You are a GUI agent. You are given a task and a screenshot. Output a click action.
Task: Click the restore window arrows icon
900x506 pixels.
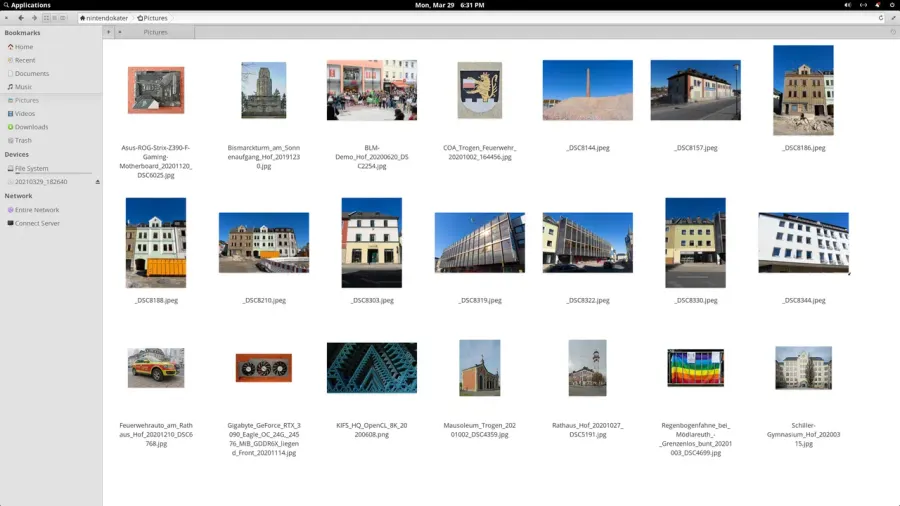tap(893, 18)
